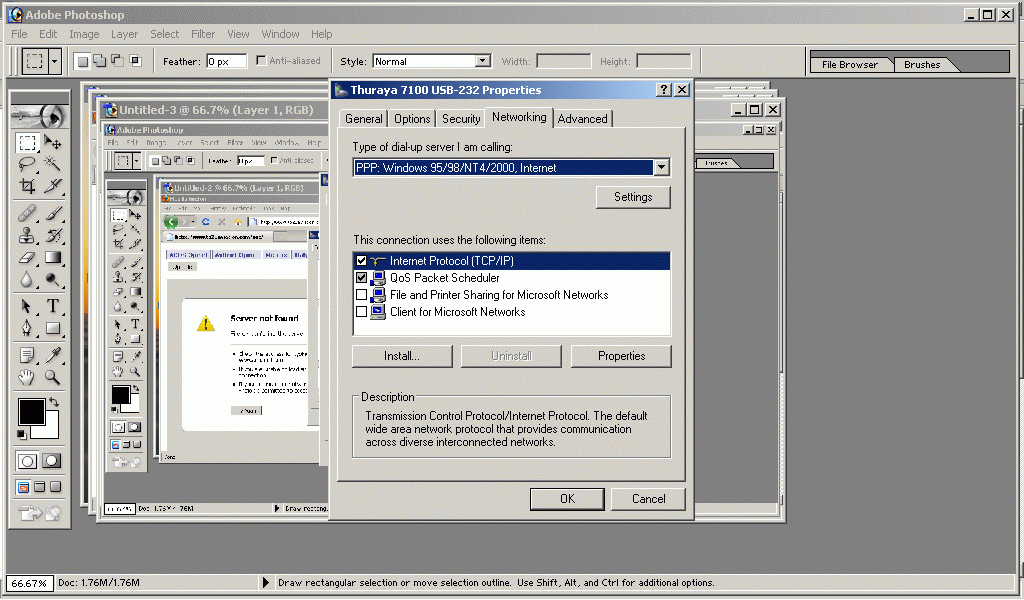Pick the Path Selection arrow tool in main toolbox
The width and height of the screenshot is (1024, 600).
(27, 306)
